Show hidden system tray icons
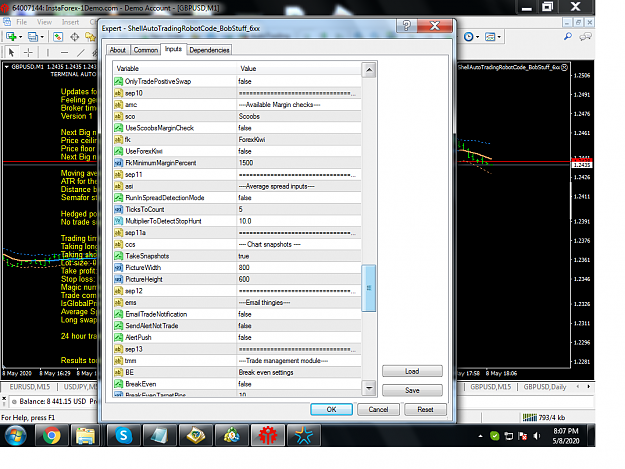Viewport: 625px width, 469px height. click(480, 436)
